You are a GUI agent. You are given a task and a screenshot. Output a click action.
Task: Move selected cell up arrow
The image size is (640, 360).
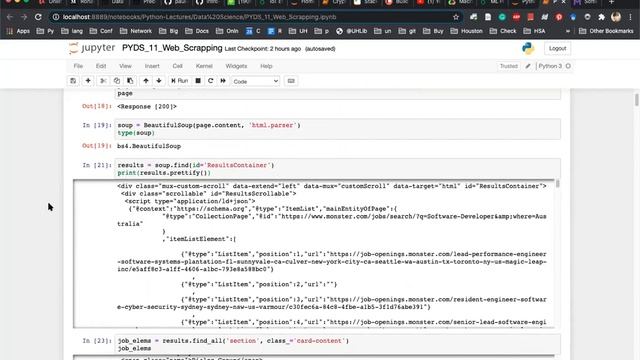tap(146, 81)
